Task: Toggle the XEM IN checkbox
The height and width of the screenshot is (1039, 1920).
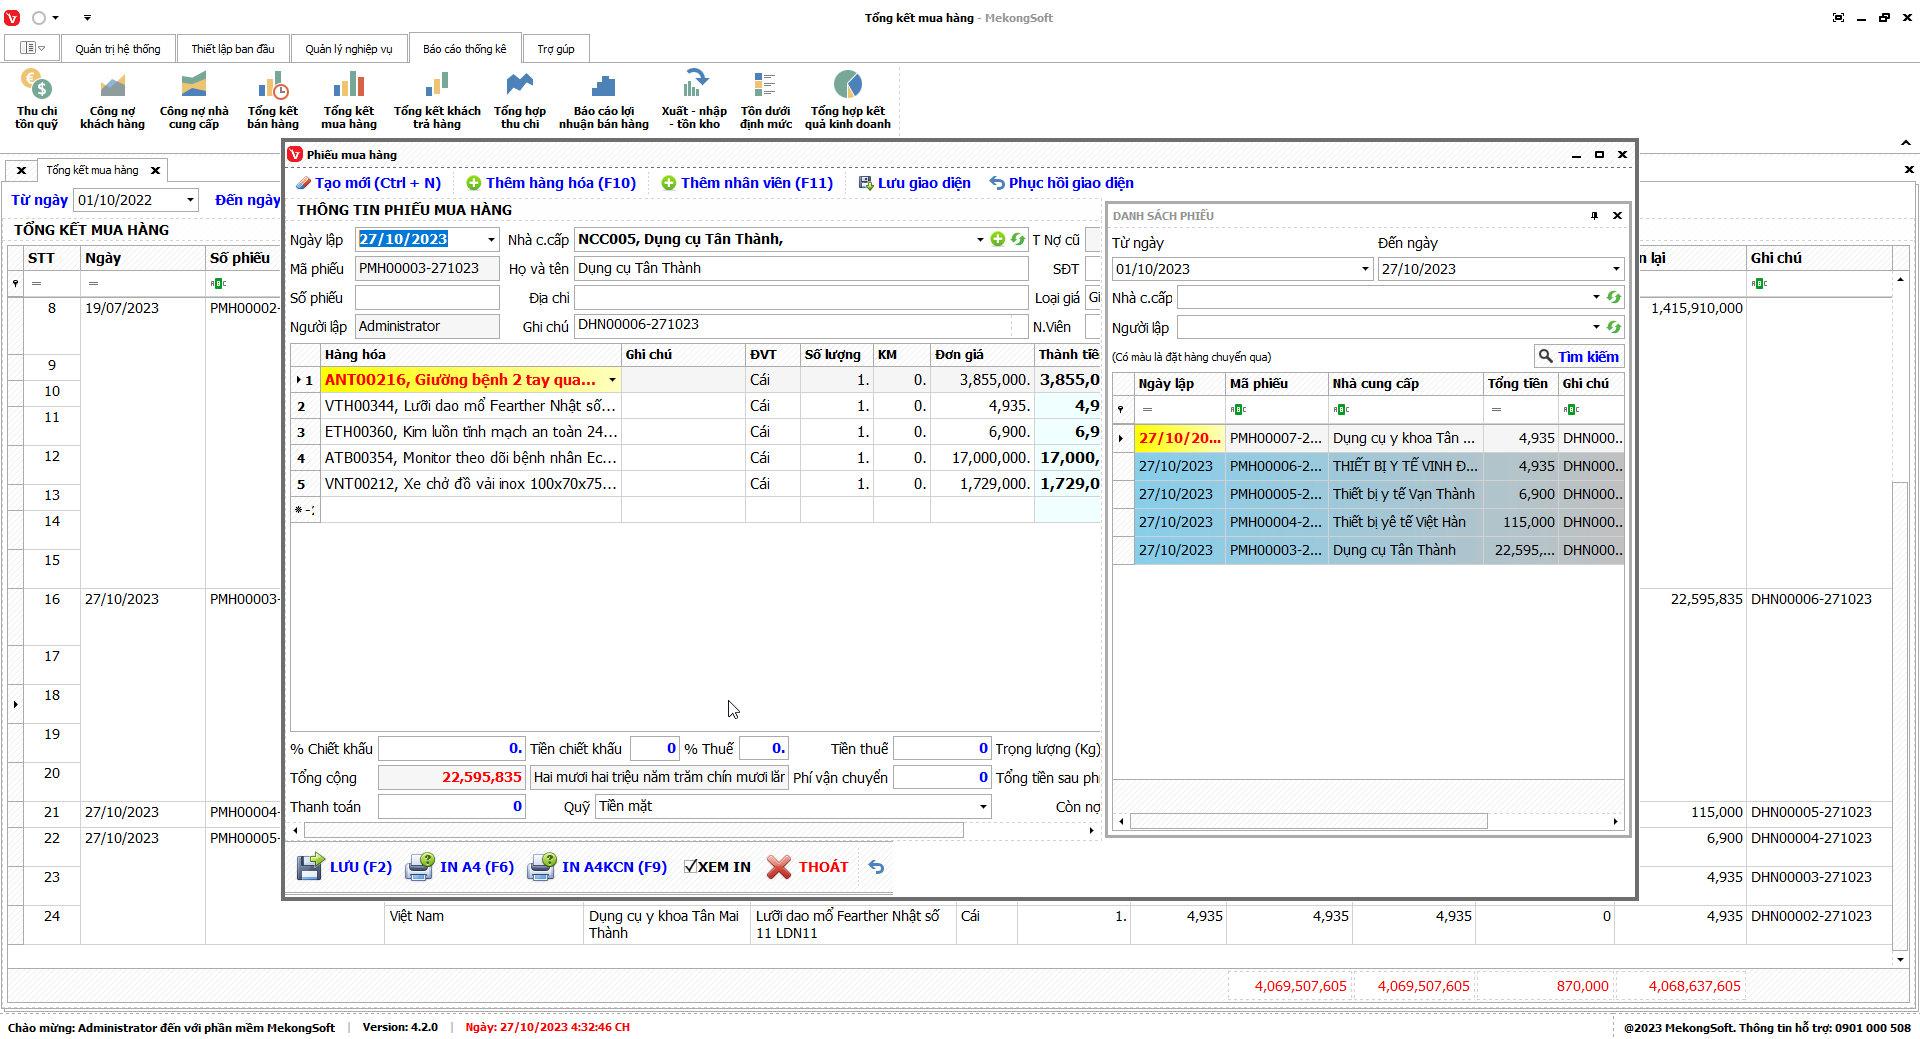Action: (690, 867)
